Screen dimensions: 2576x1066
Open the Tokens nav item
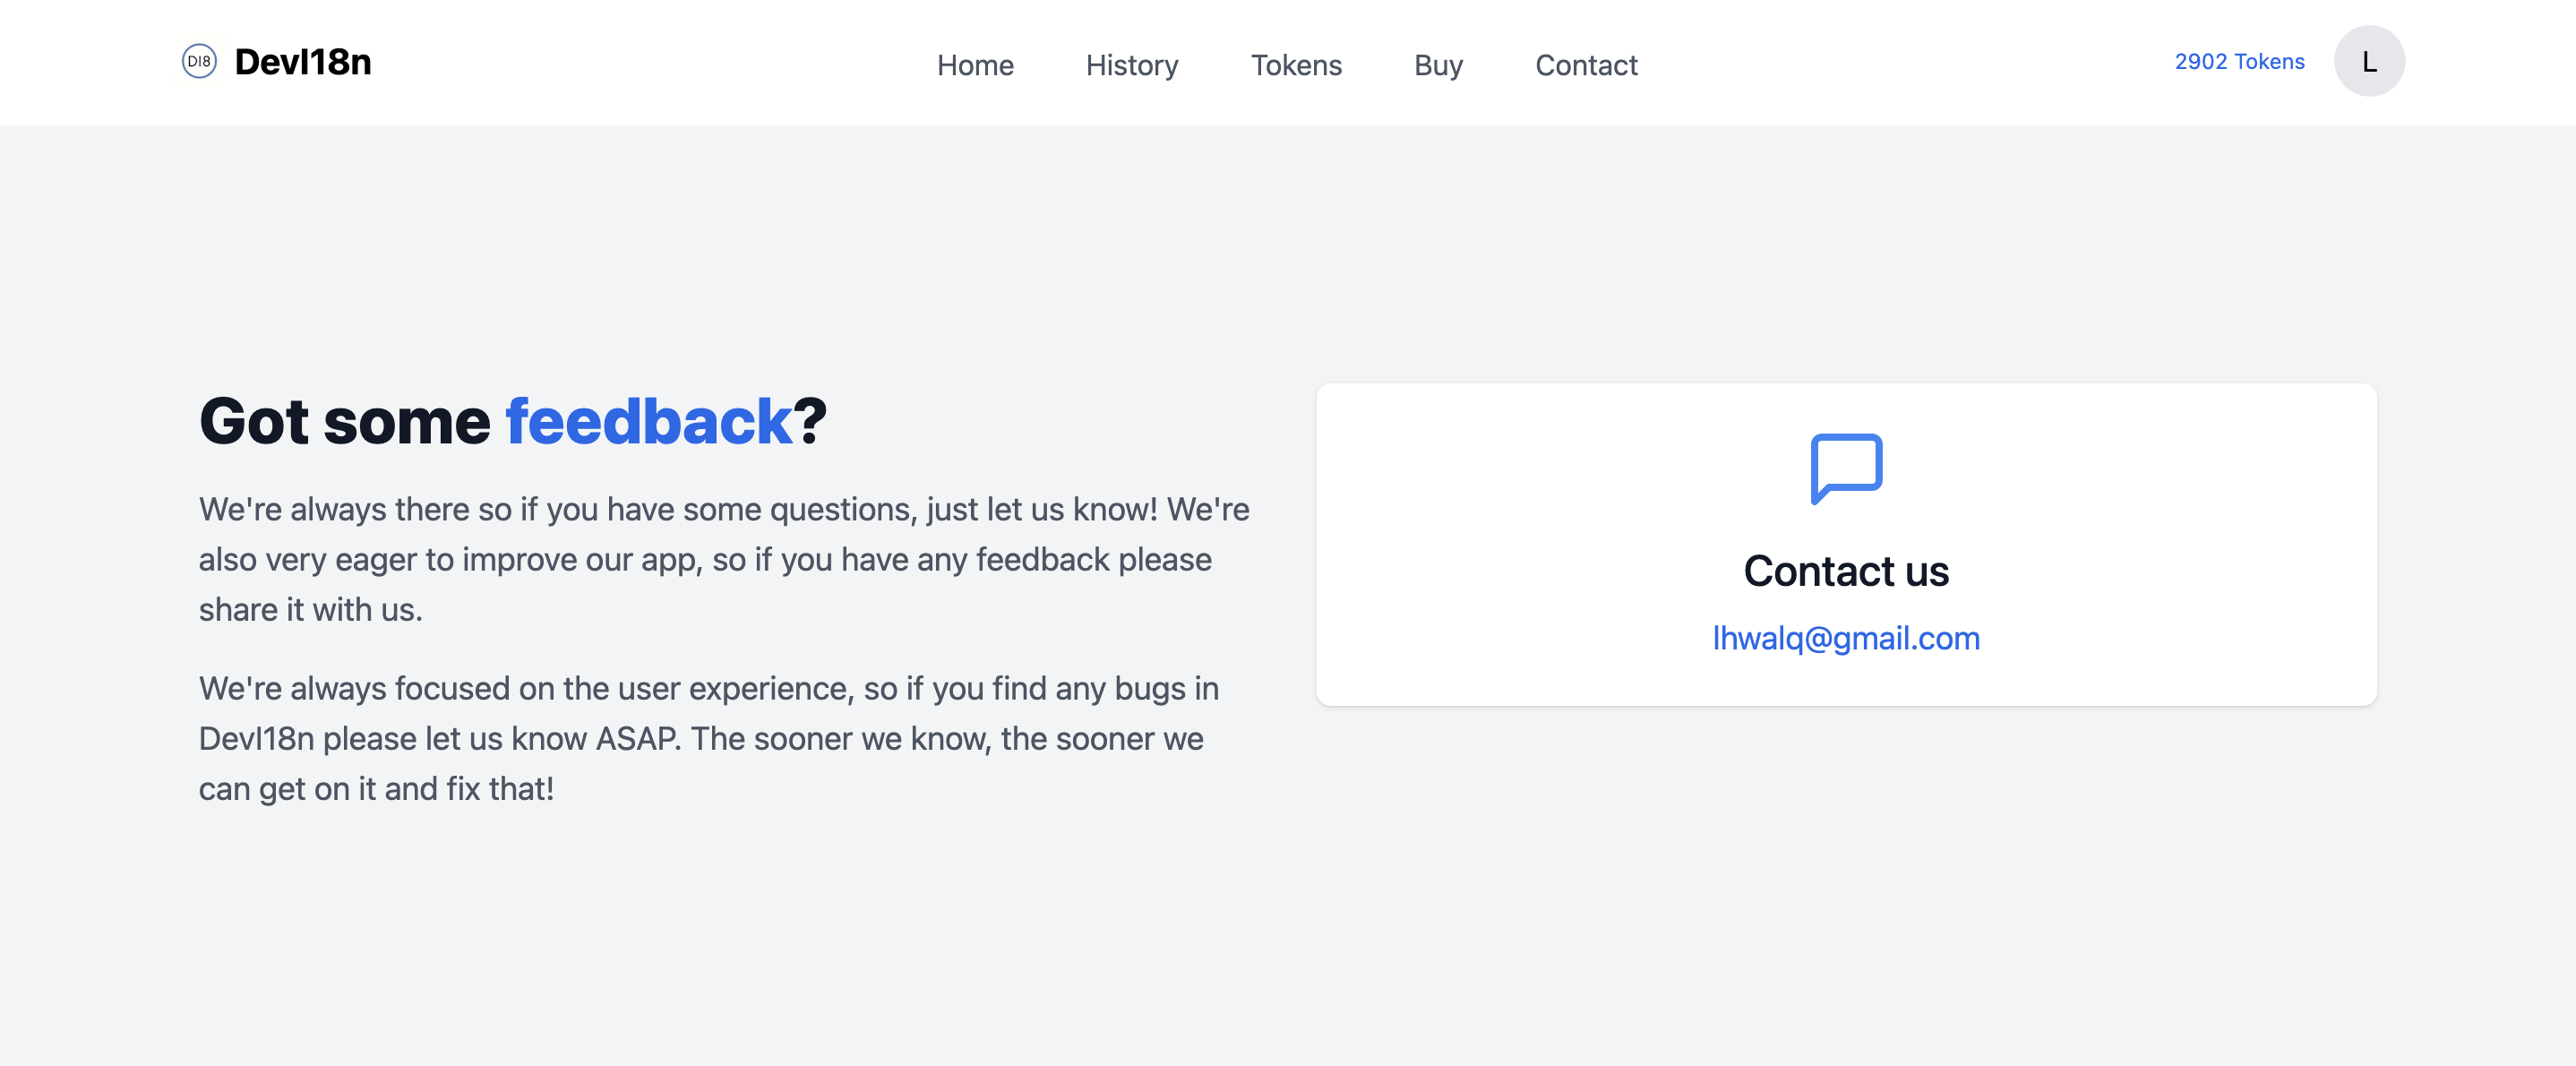click(x=1296, y=65)
